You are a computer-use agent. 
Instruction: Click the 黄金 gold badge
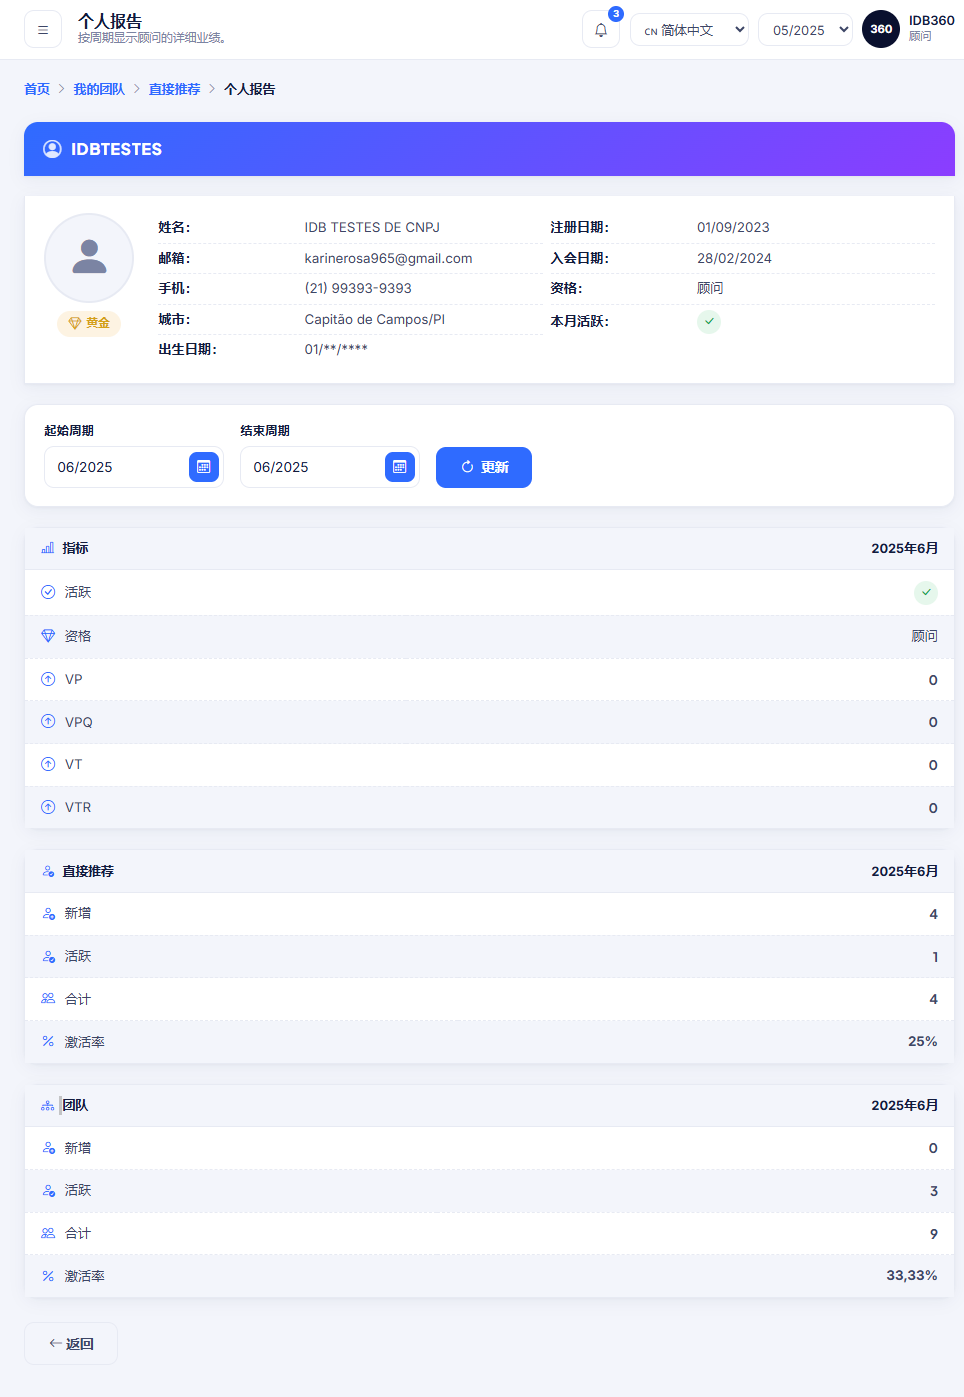click(x=89, y=323)
